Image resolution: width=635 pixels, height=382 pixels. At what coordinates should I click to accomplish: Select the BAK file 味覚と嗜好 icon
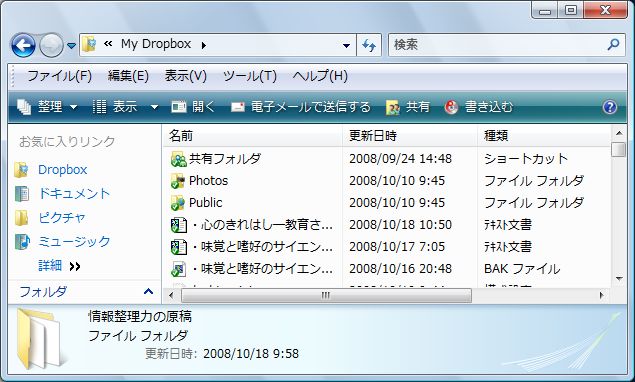tap(178, 269)
